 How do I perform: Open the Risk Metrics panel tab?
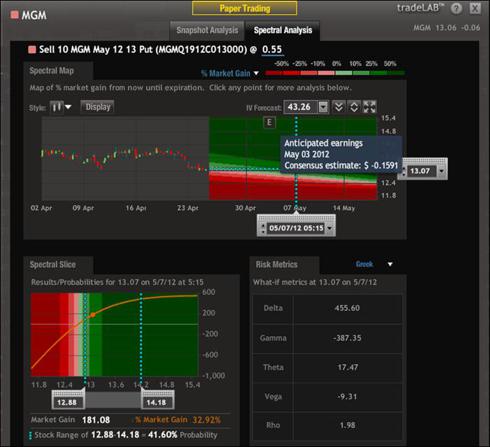(x=276, y=265)
